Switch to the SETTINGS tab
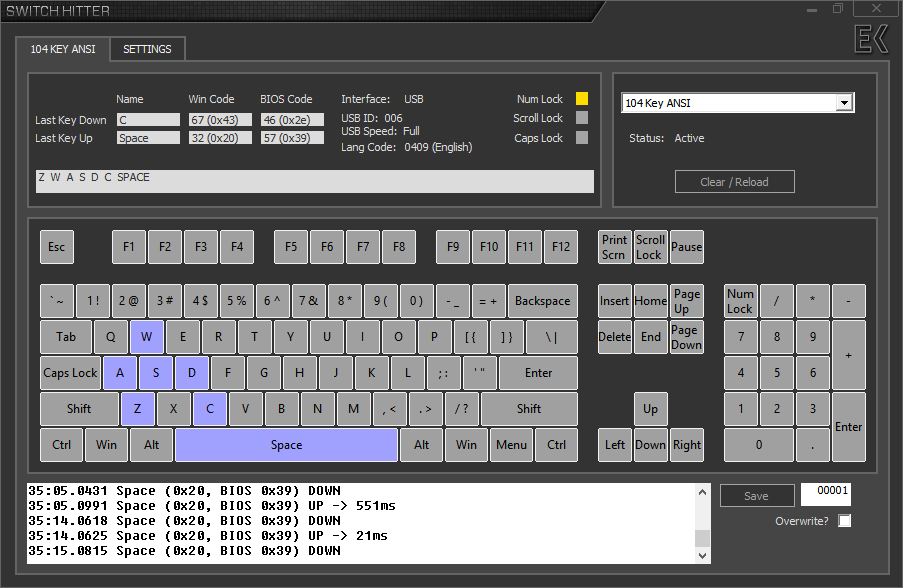903x588 pixels. 147,49
